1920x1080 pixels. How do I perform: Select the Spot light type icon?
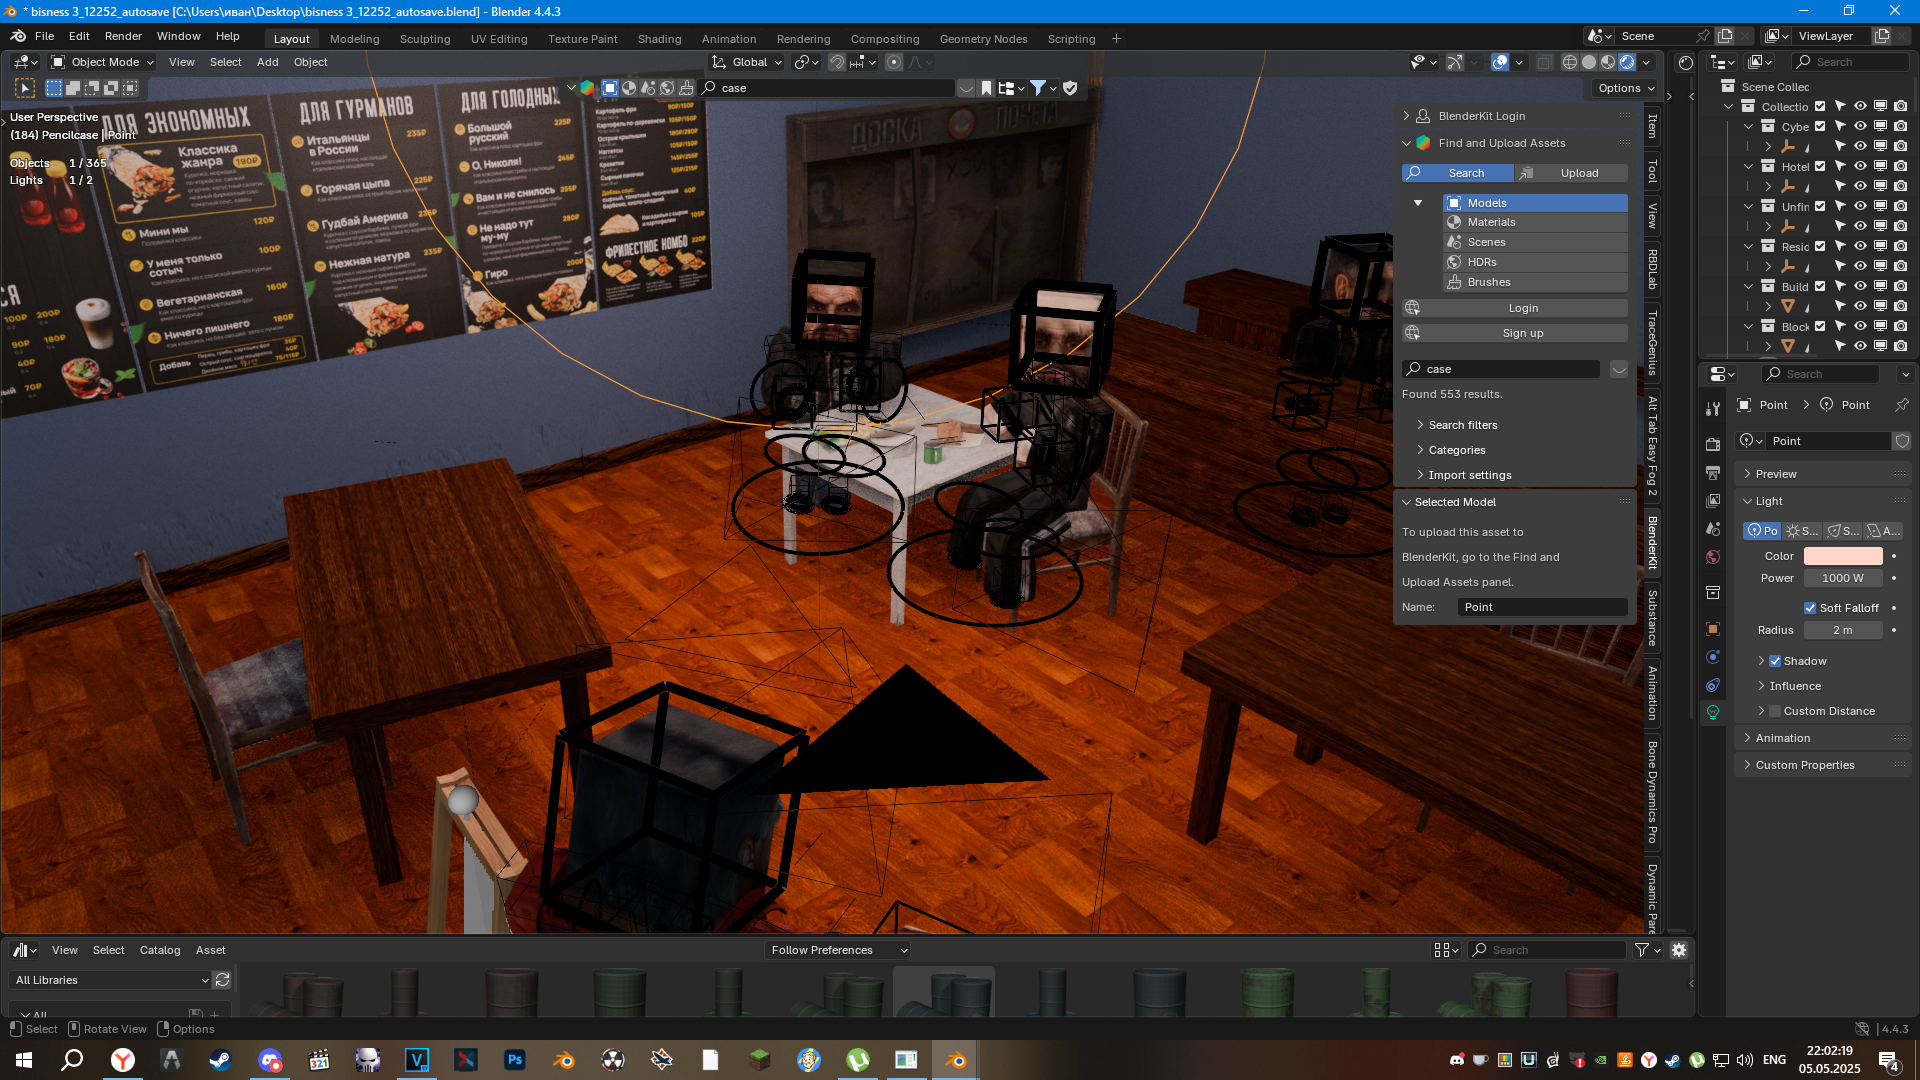pos(1843,531)
